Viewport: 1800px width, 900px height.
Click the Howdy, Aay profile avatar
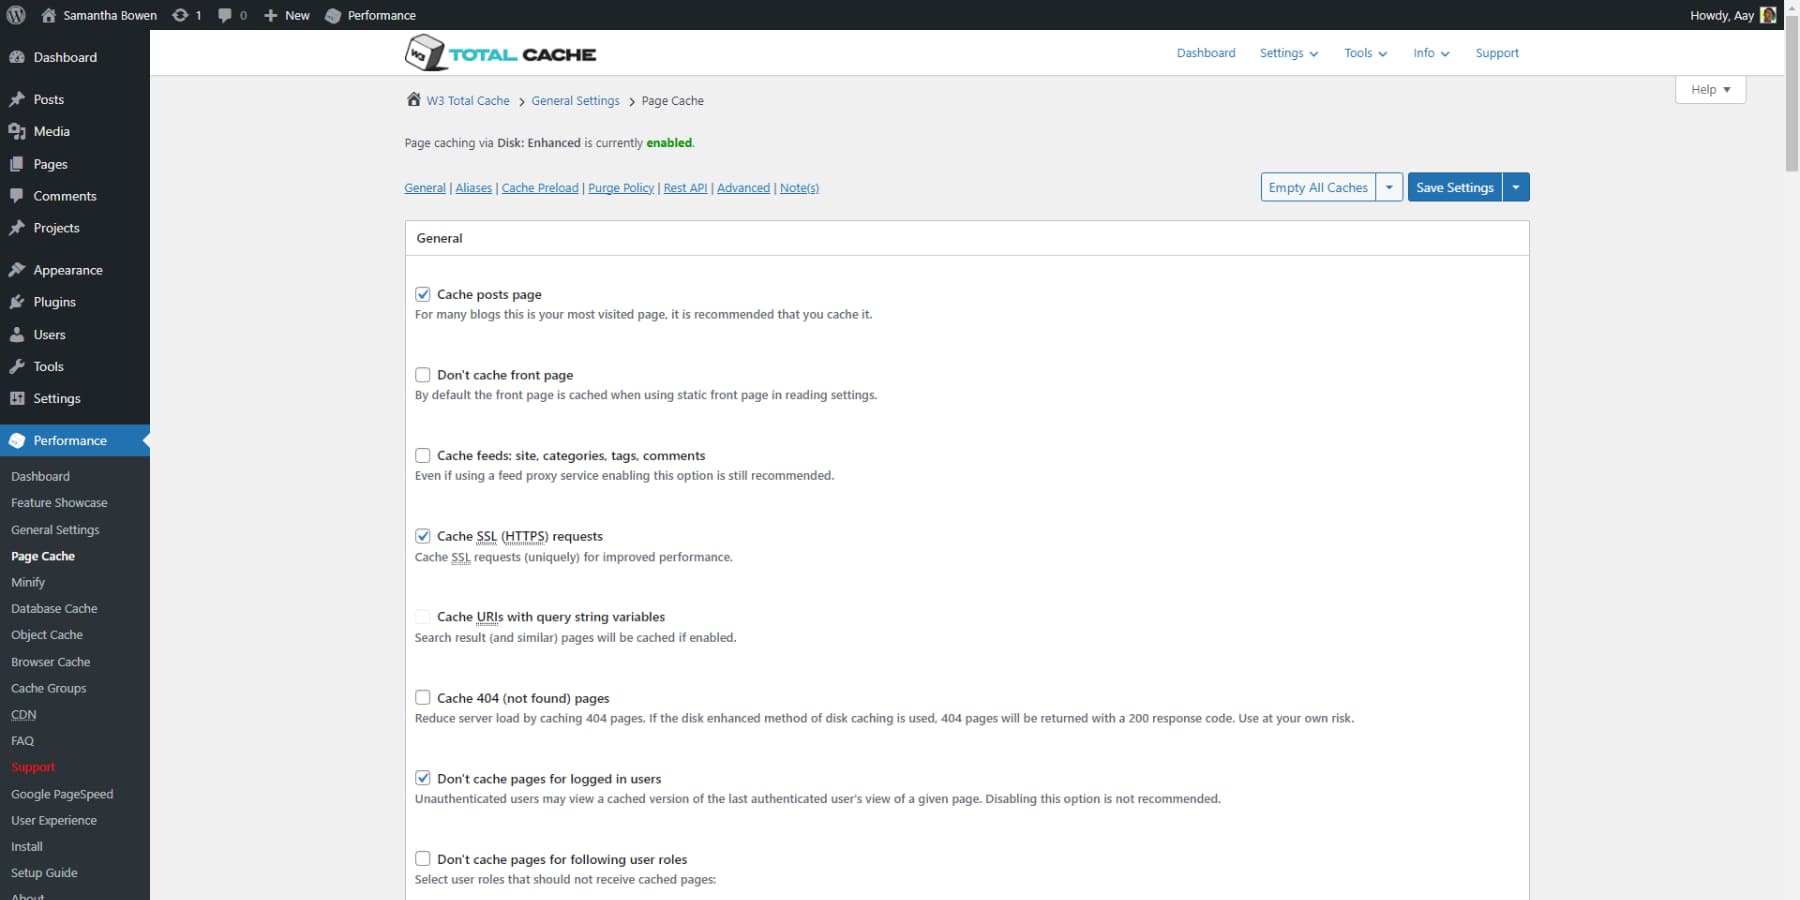click(1768, 15)
